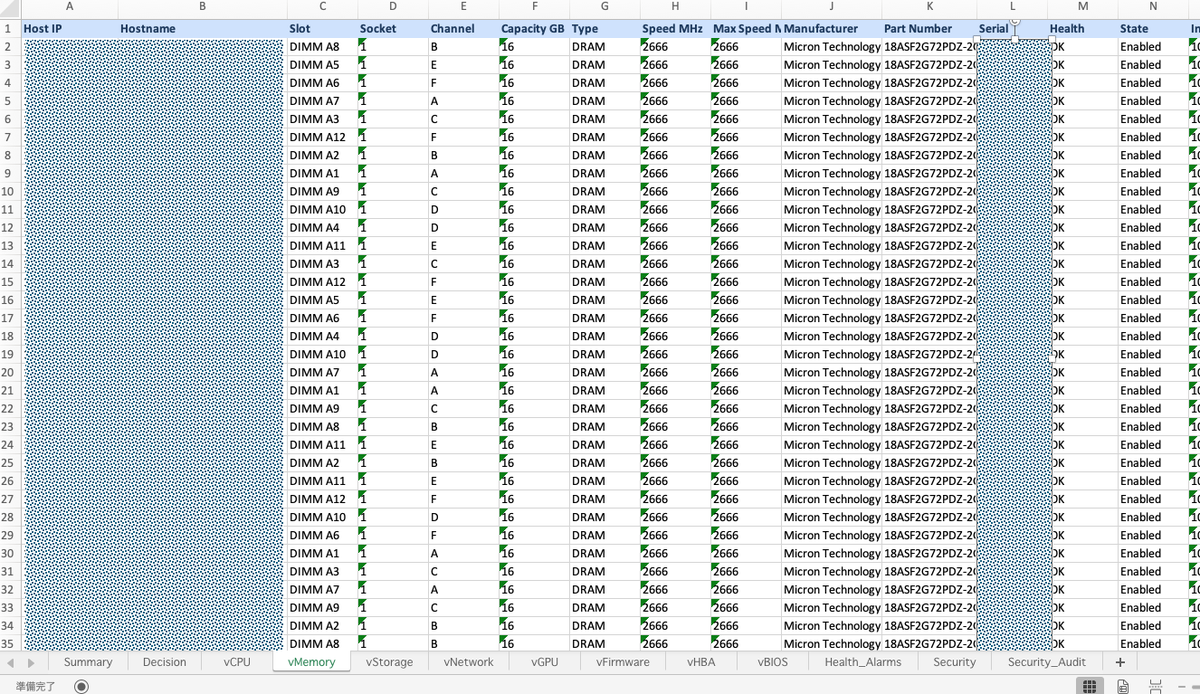Image resolution: width=1200 pixels, height=694 pixels.
Task: Switch to Normal view icon
Action: coord(1089,686)
